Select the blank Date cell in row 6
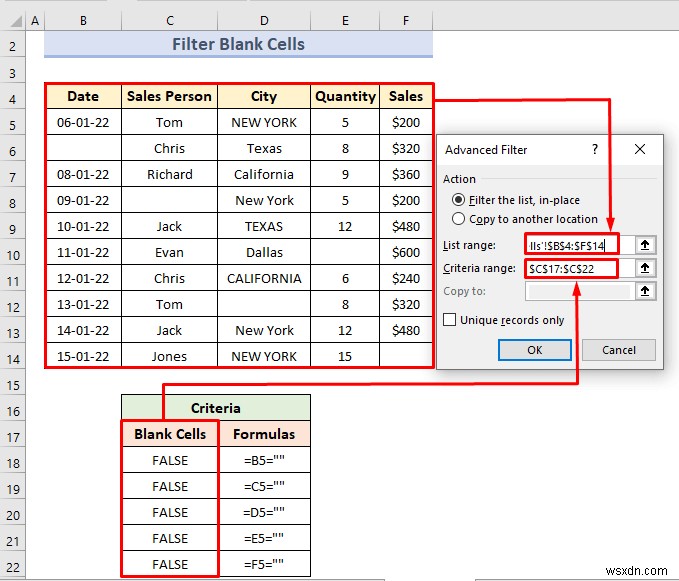This screenshot has width=679, height=581. 83,148
